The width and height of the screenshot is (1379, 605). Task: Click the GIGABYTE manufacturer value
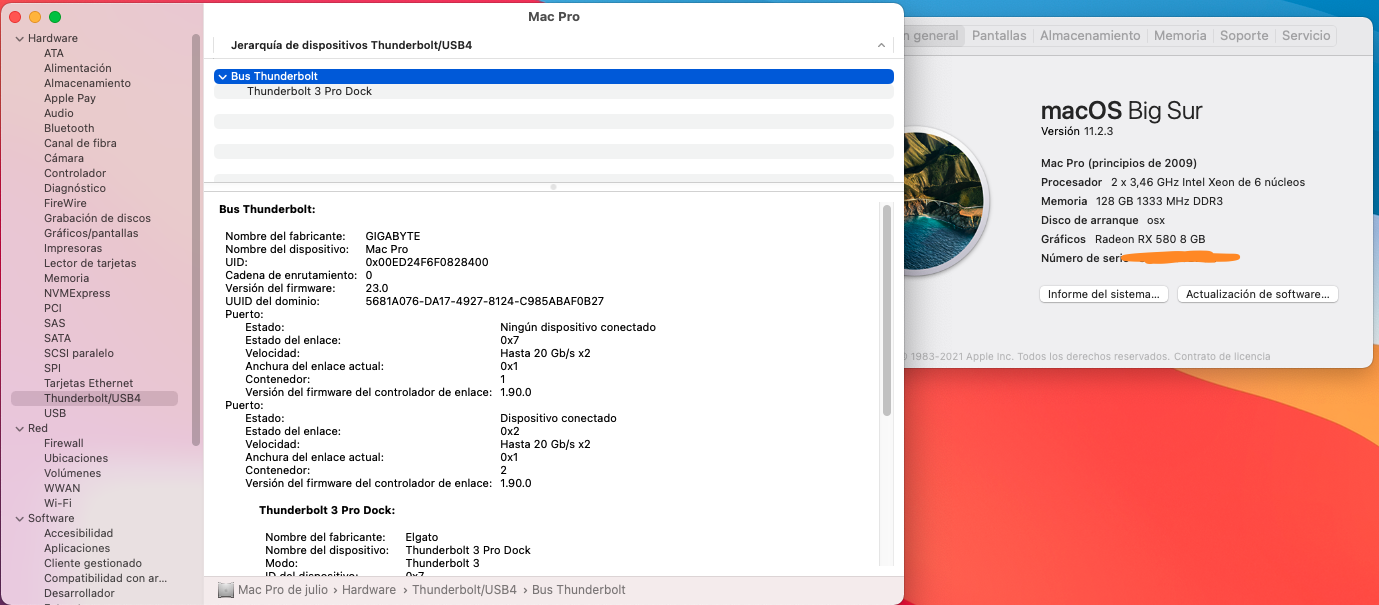point(393,236)
